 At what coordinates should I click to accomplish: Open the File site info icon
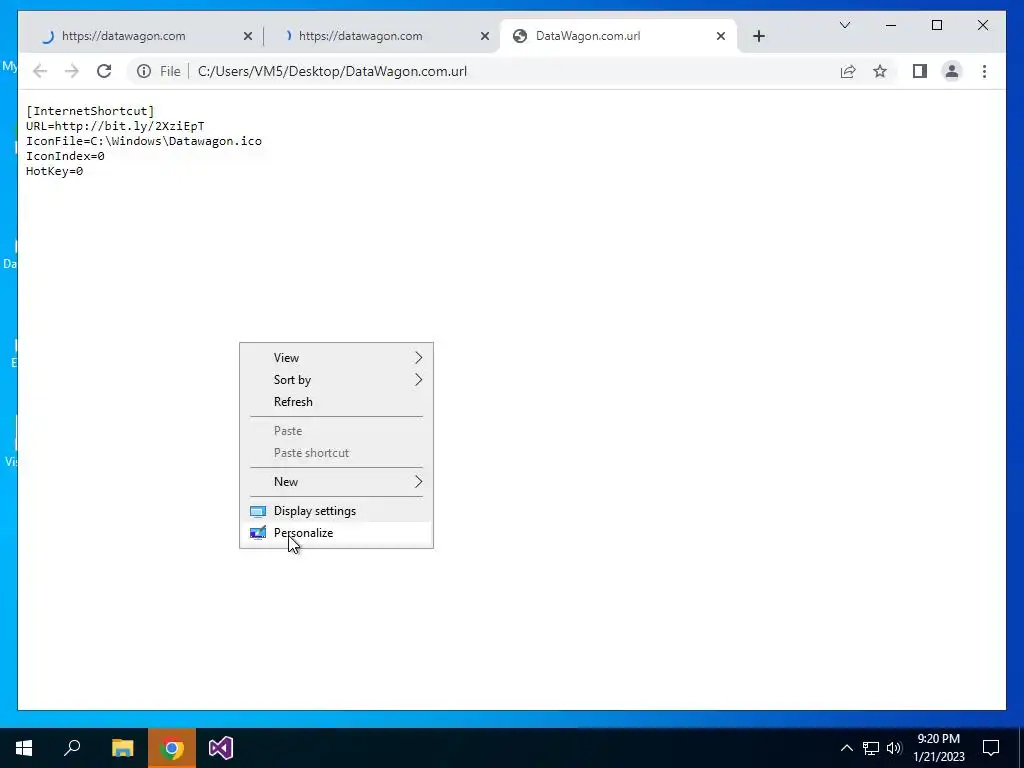144,71
